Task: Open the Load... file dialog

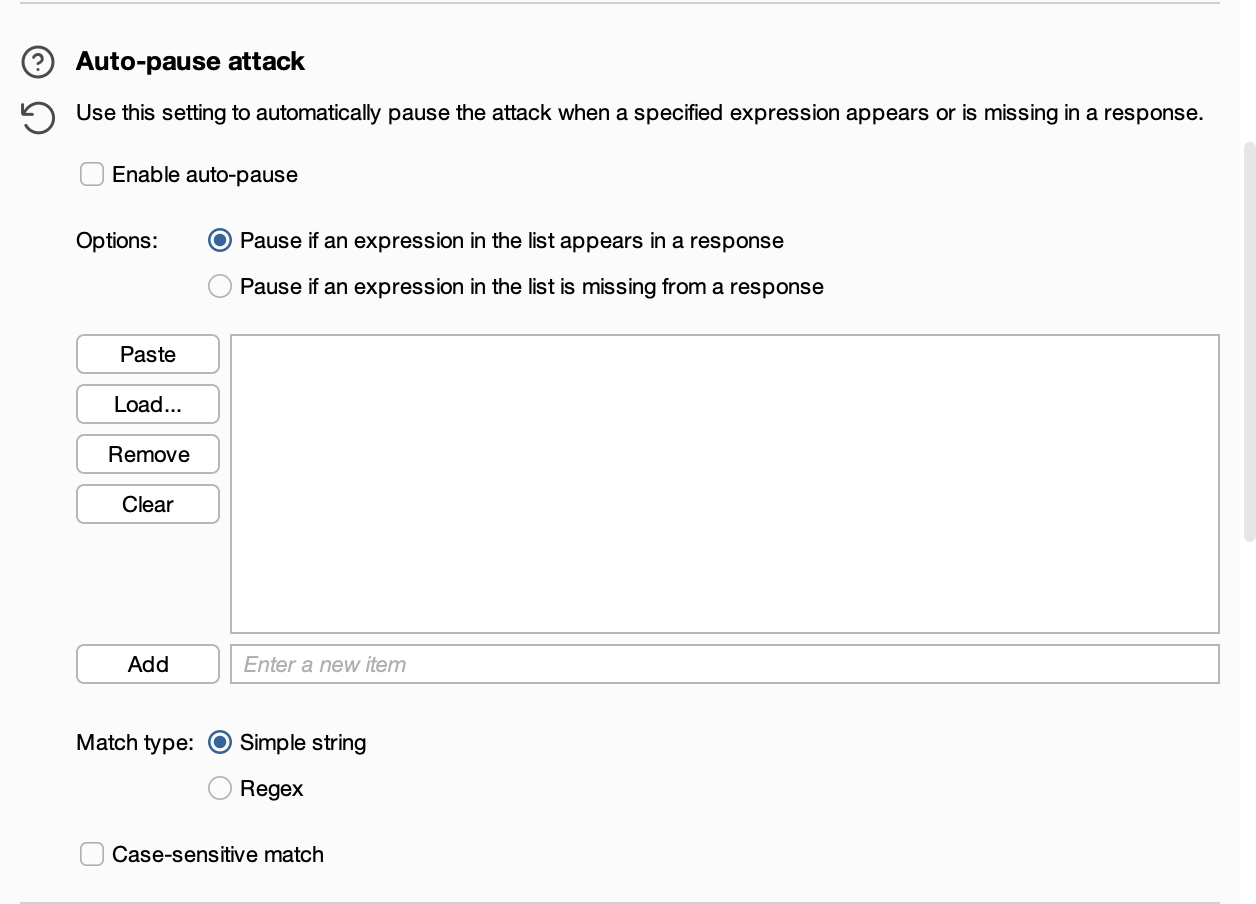Action: (148, 404)
